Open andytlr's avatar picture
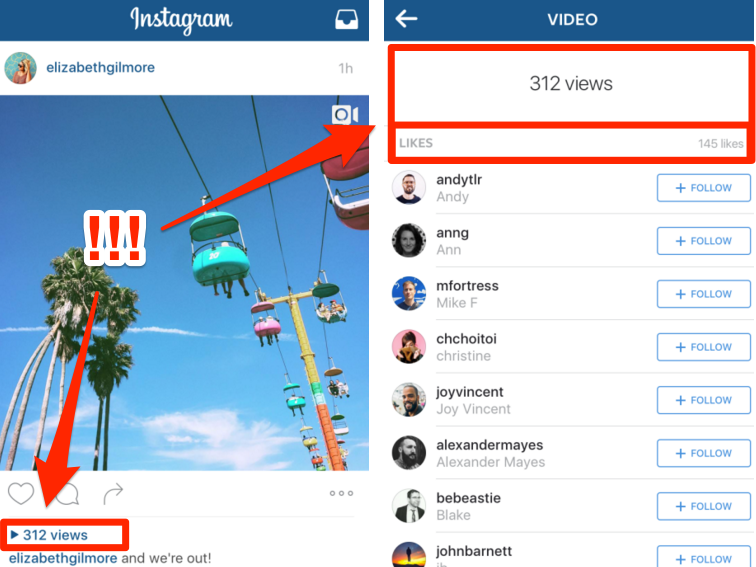 coord(409,187)
